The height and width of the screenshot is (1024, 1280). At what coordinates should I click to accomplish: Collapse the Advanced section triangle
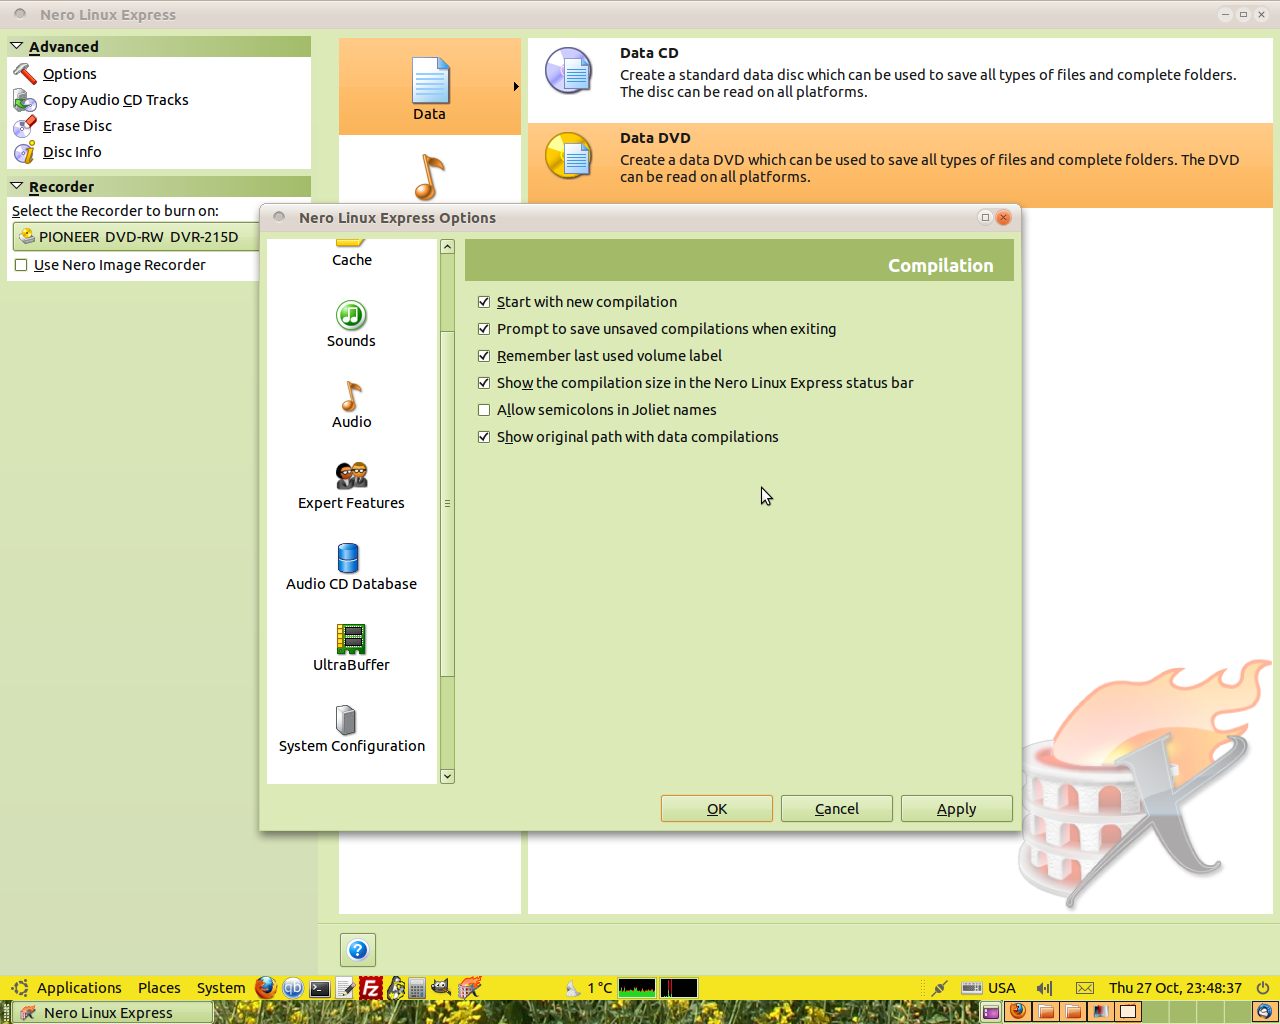click(x=17, y=46)
